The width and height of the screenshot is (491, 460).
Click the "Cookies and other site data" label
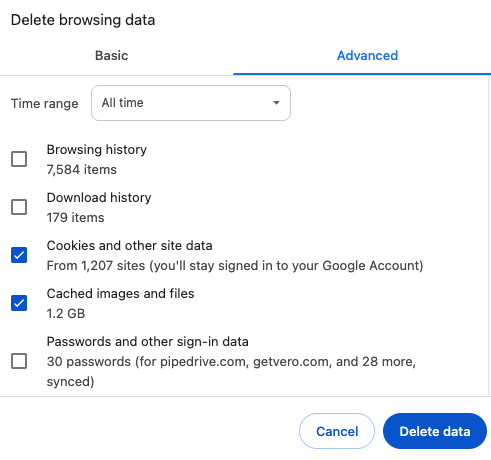[x=130, y=246]
